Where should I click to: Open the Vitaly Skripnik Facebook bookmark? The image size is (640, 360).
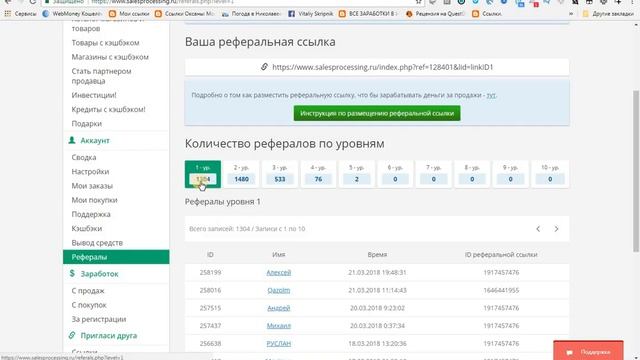coord(311,13)
